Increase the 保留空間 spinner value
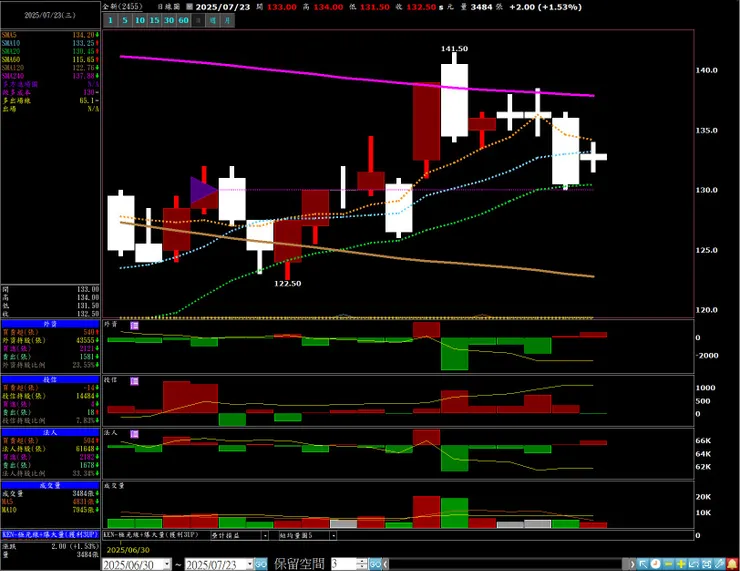The image size is (740, 571). pyautogui.click(x=362, y=561)
